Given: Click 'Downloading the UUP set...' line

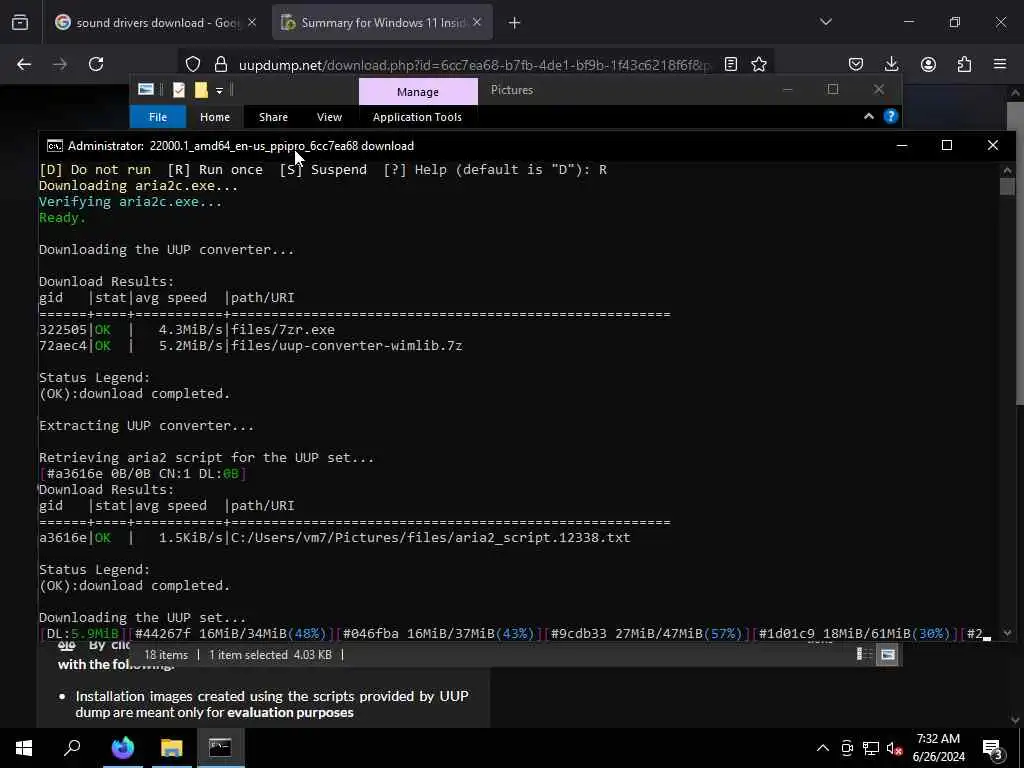Looking at the screenshot, I should [142, 617].
